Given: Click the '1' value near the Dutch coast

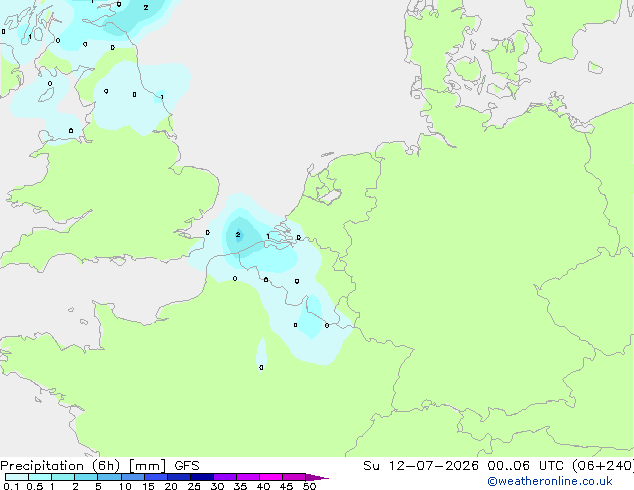Looking at the screenshot, I should 268,237.
